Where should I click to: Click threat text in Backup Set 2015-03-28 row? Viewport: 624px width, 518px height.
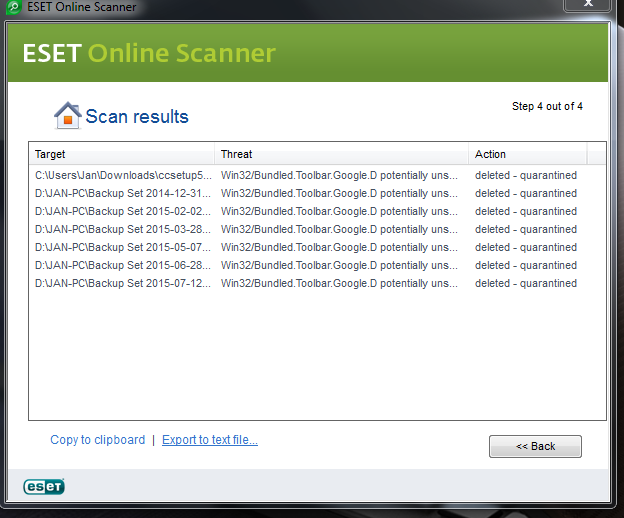pyautogui.click(x=339, y=229)
